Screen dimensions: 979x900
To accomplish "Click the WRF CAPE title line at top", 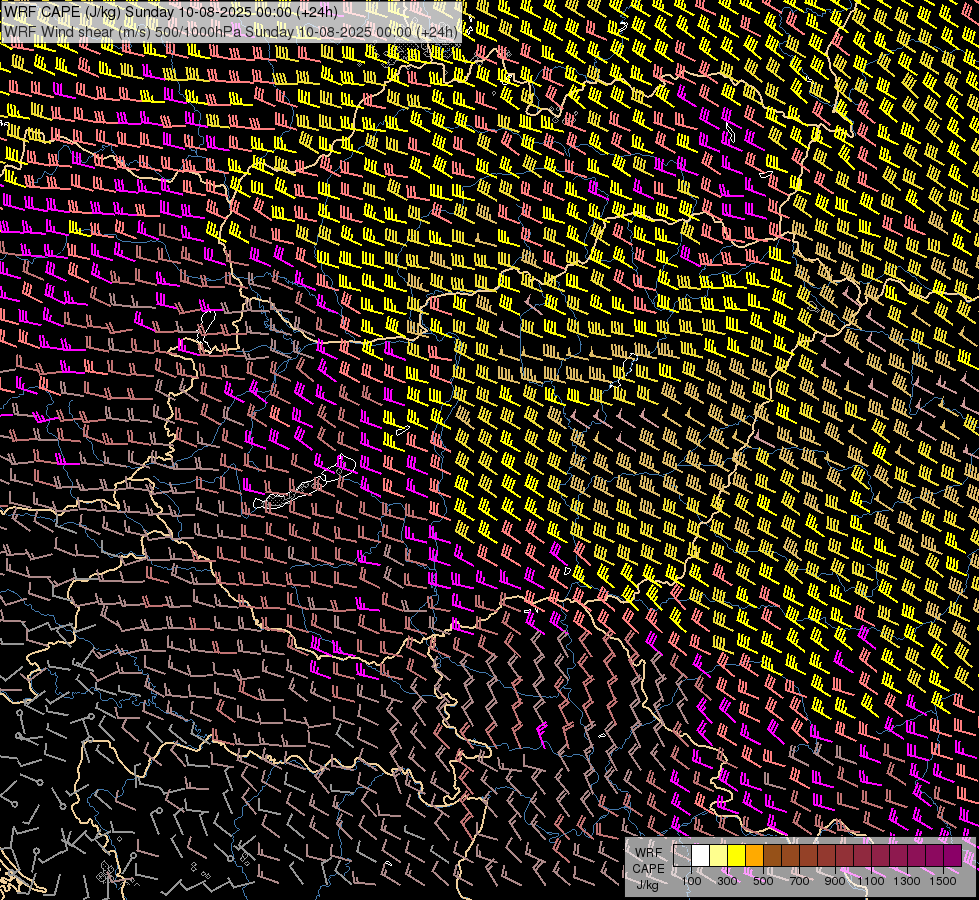I will pos(170,12).
